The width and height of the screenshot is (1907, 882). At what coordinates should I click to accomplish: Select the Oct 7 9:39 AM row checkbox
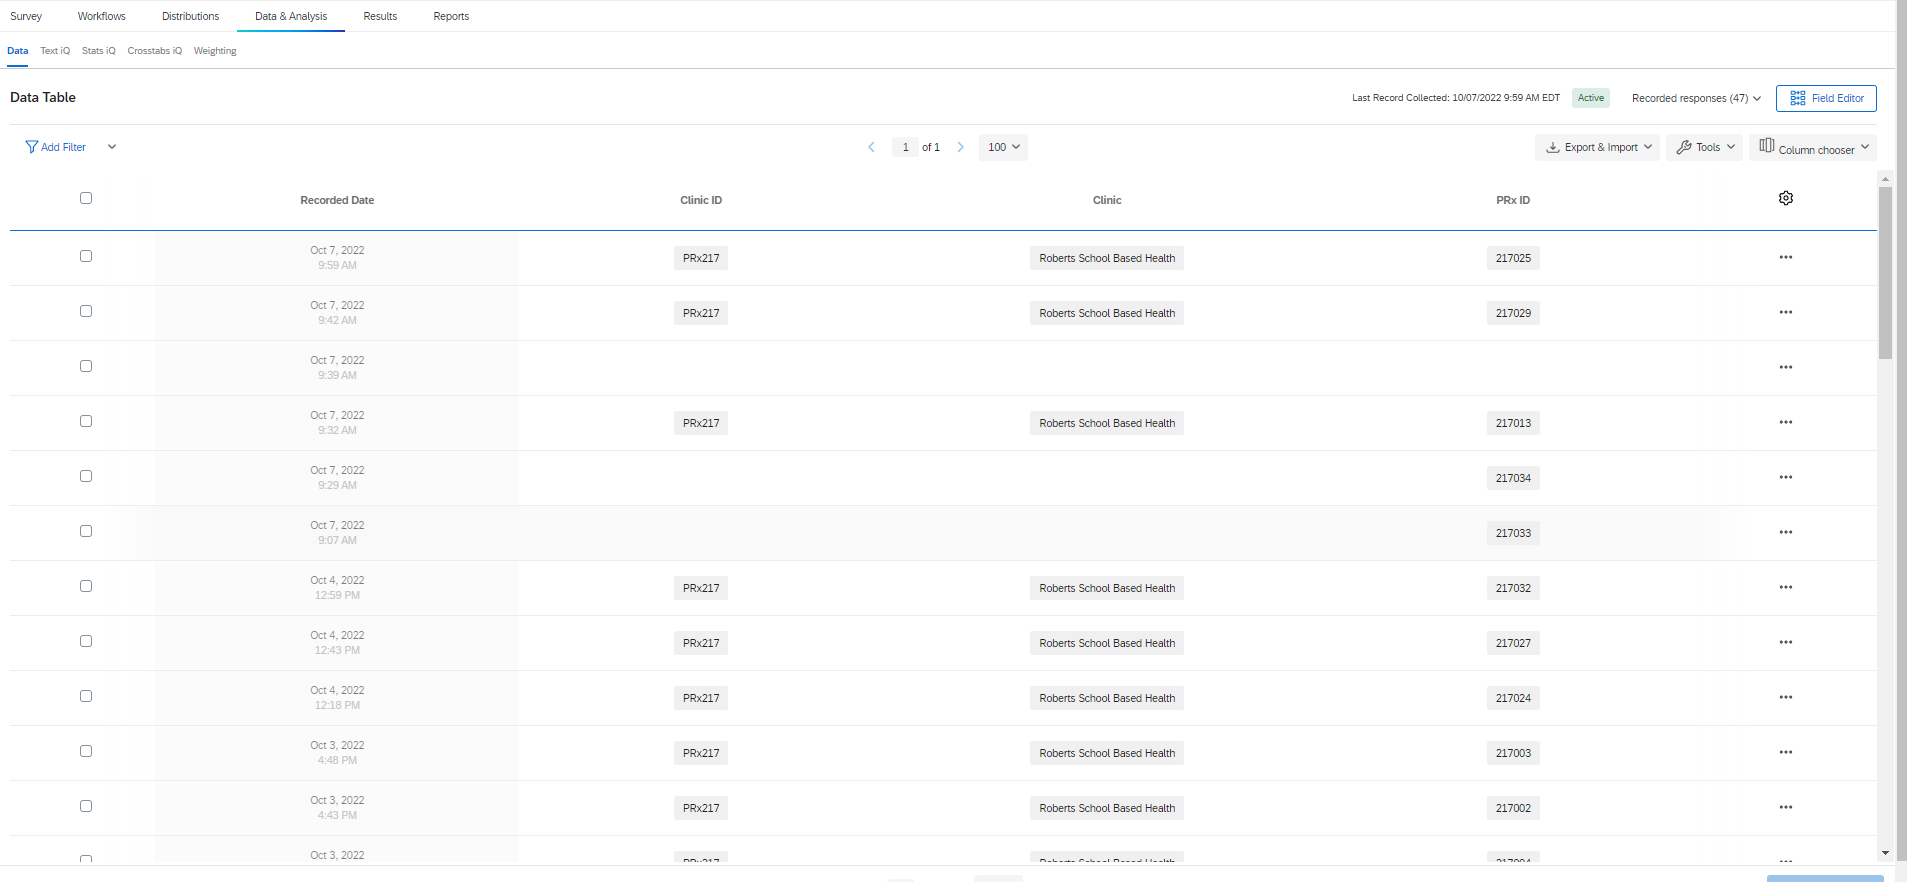pos(86,366)
